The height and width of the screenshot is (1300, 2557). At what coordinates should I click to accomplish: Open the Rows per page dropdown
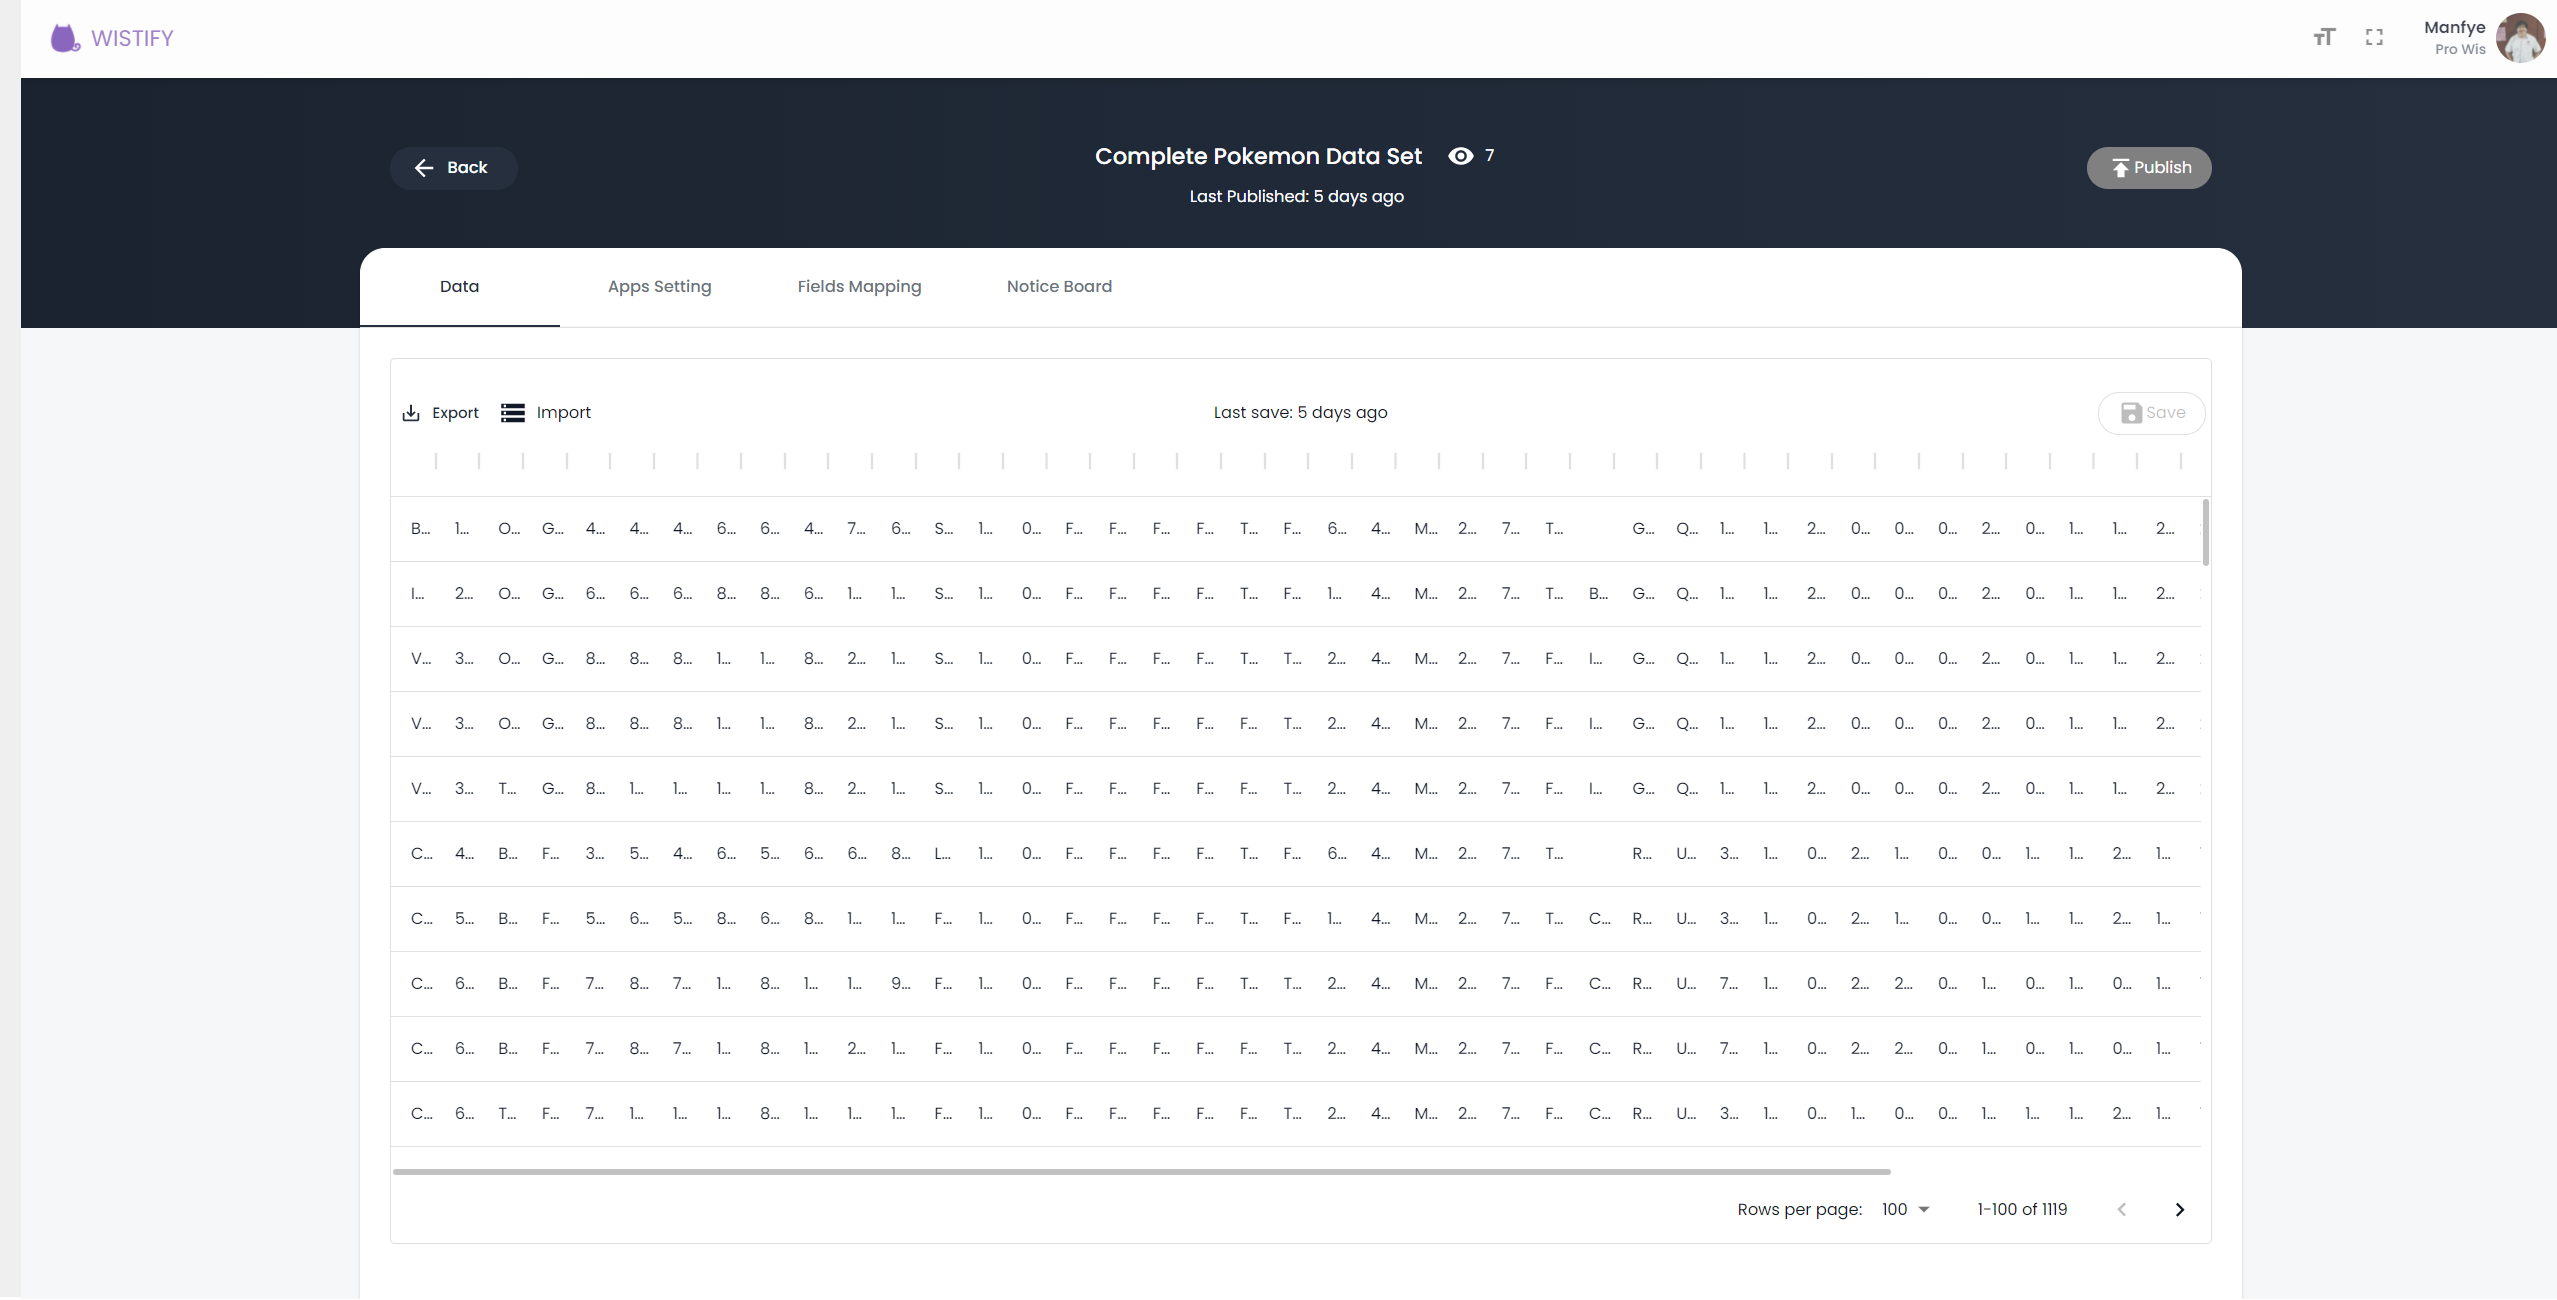(1905, 1210)
